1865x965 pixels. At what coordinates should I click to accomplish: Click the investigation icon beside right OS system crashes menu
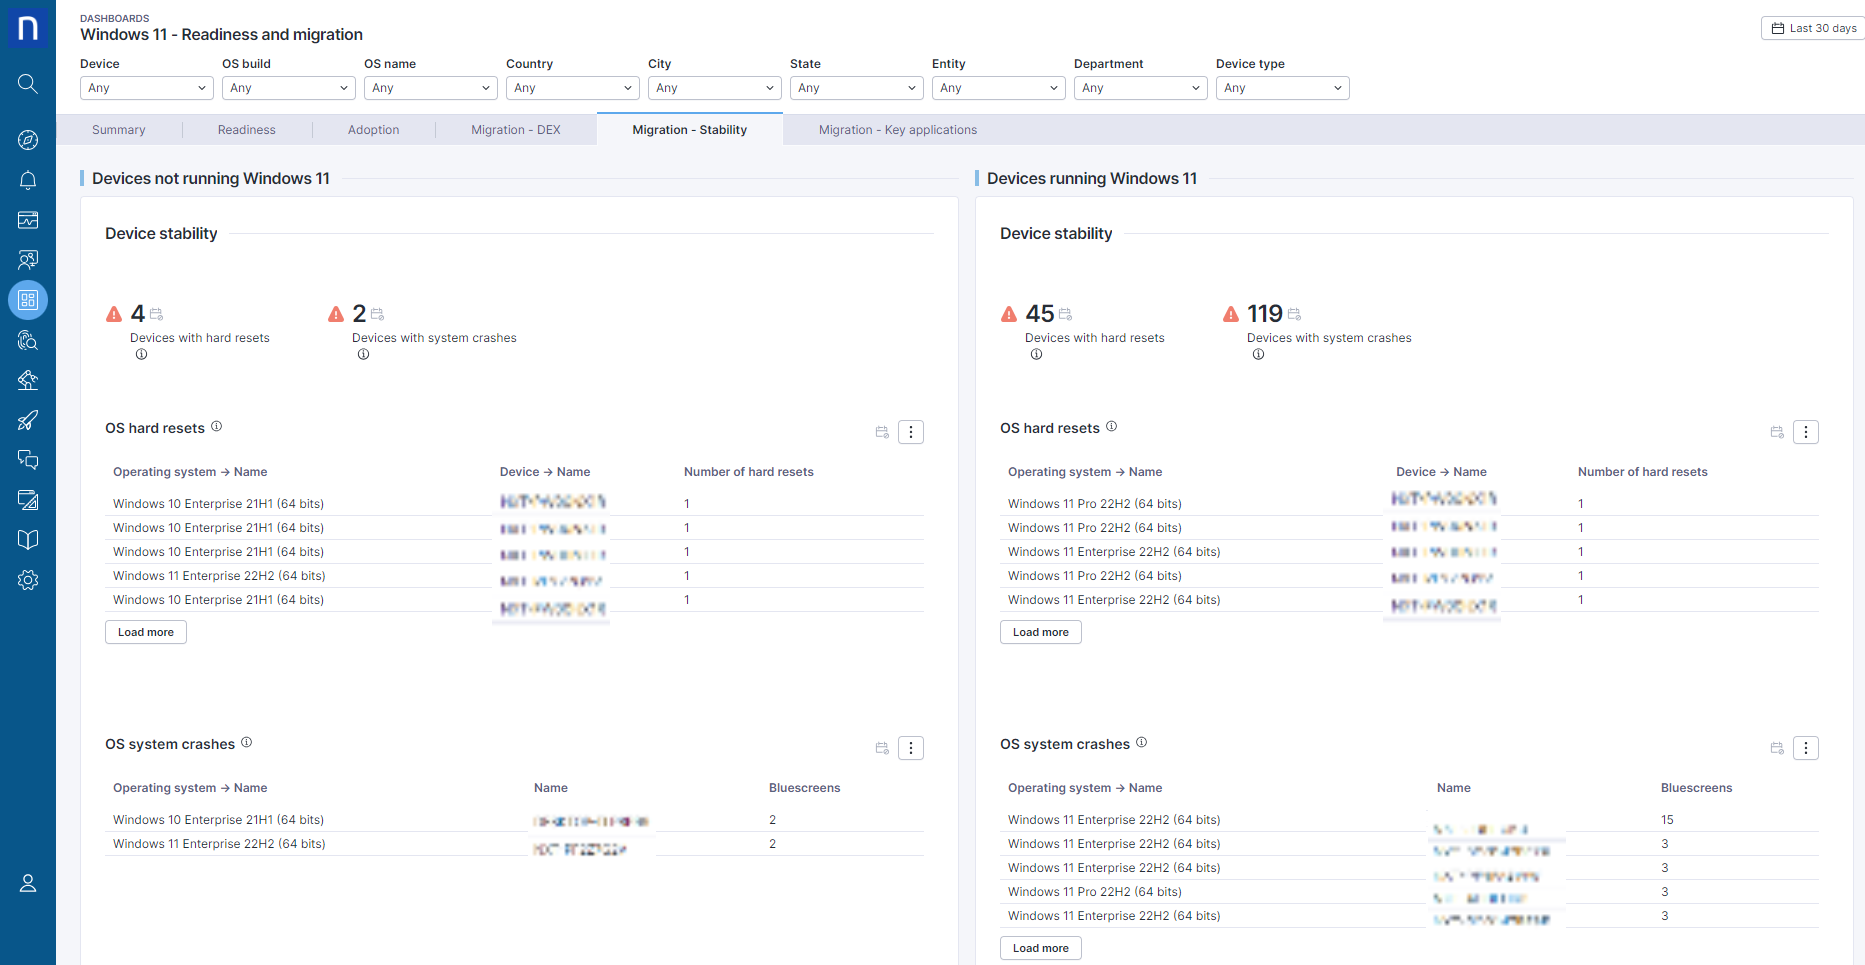[1777, 748]
